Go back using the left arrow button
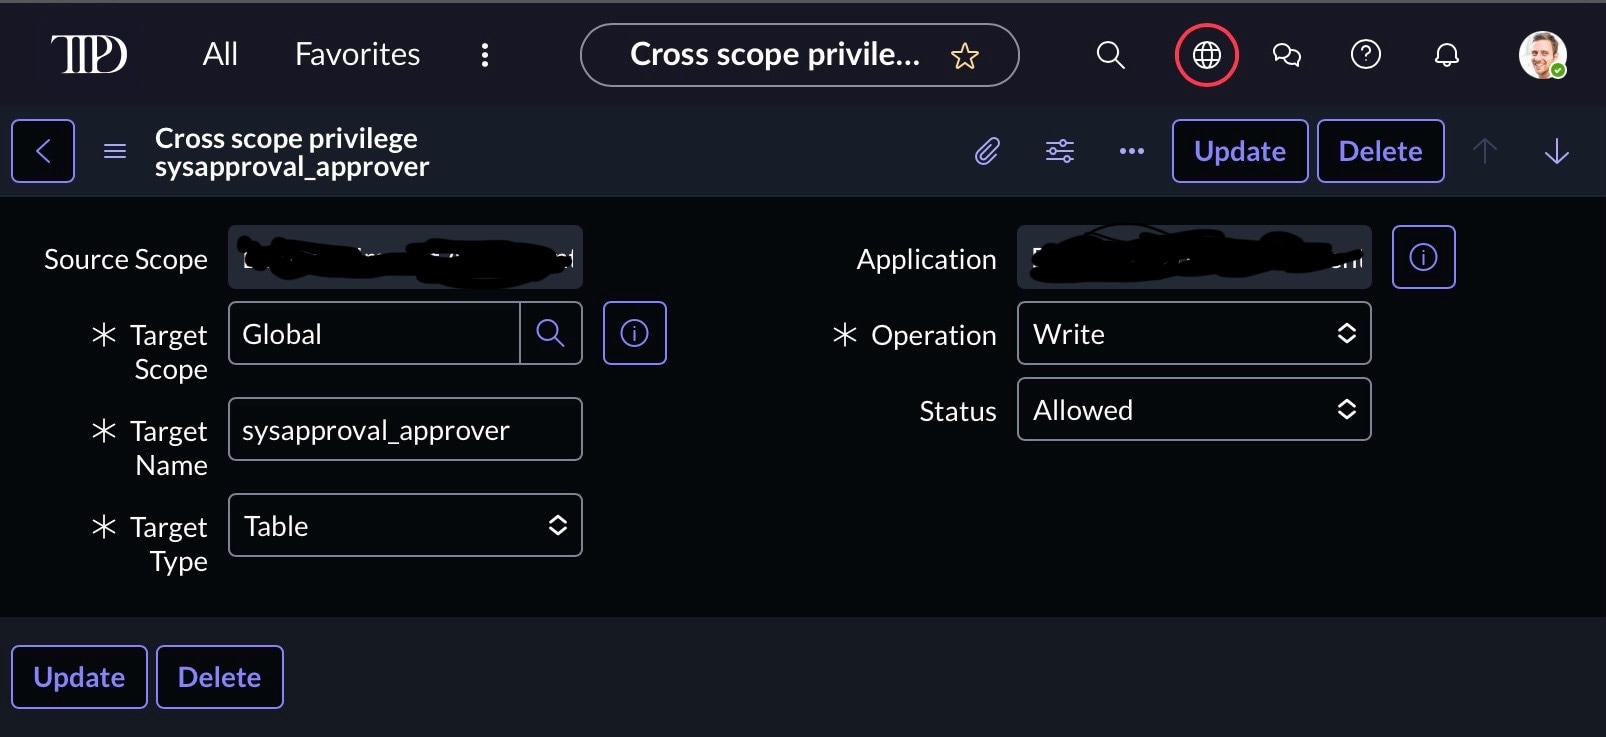The image size is (1606, 737). pyautogui.click(x=43, y=151)
